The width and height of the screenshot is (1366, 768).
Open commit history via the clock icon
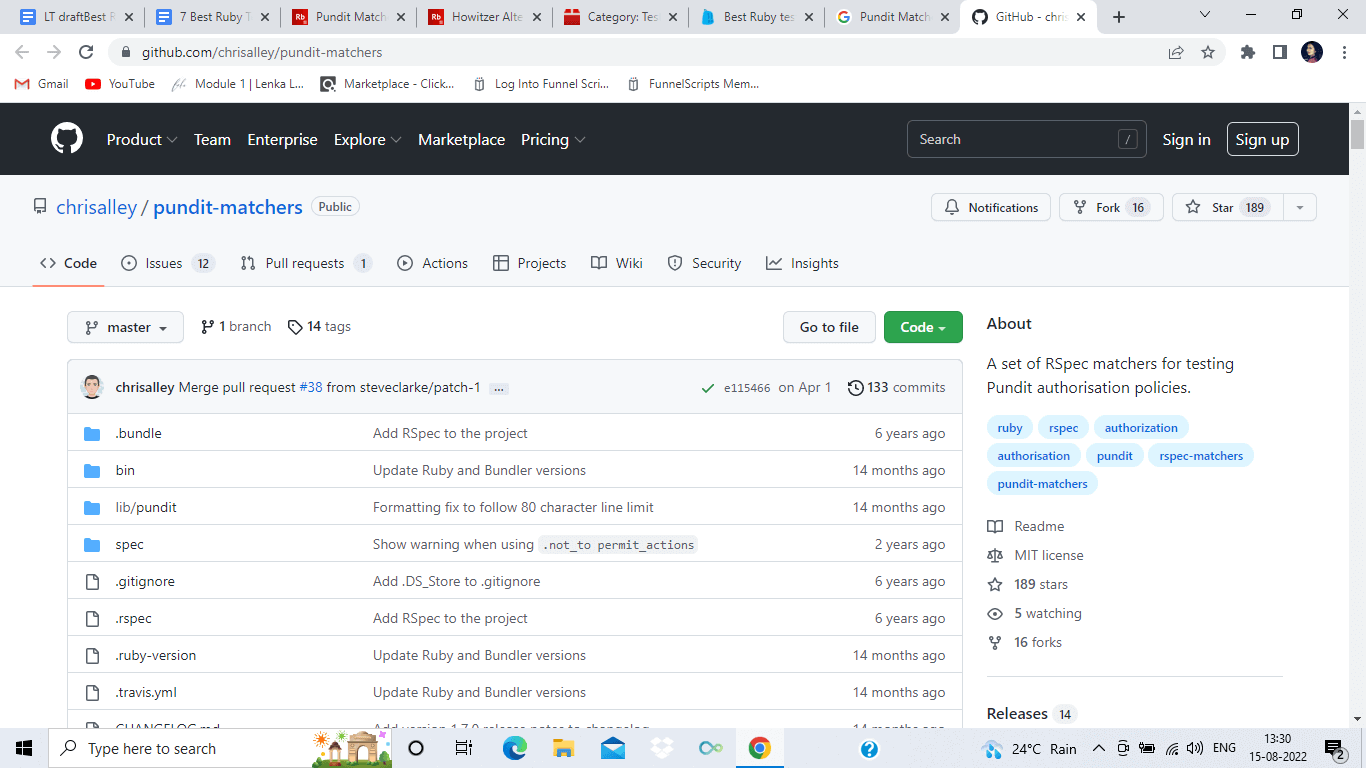[855, 387]
